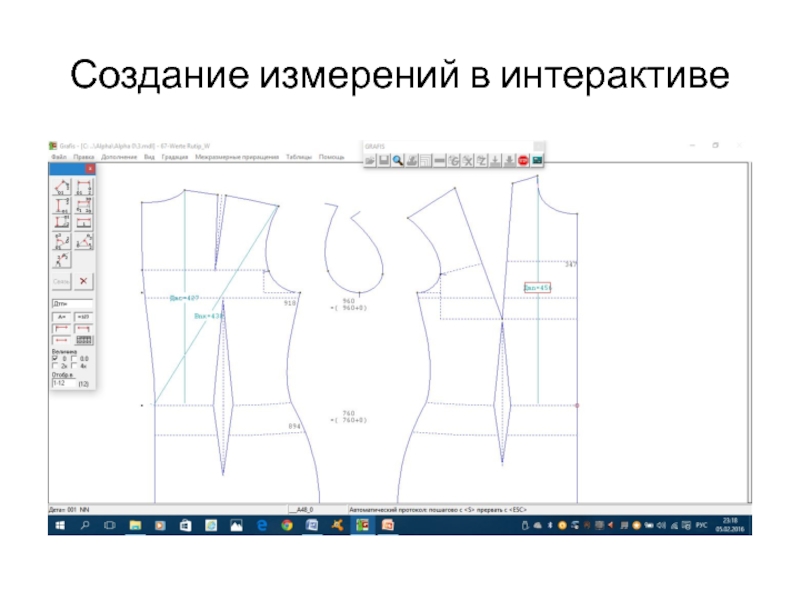Screen dimensions: 800x600
Task: Open the Правка menu
Action: (84, 157)
